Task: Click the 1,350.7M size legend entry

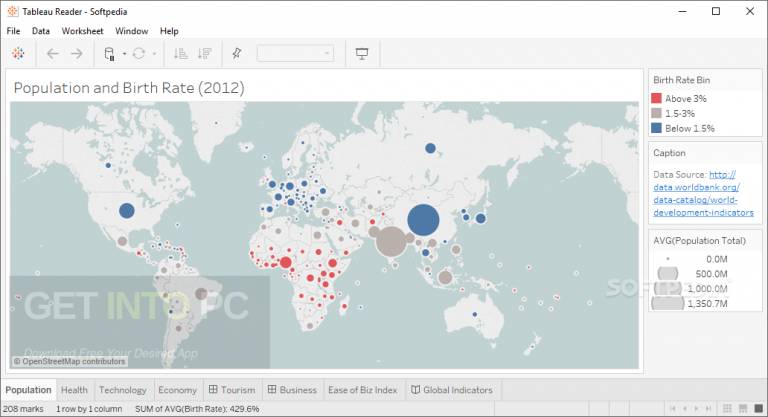Action: point(690,303)
